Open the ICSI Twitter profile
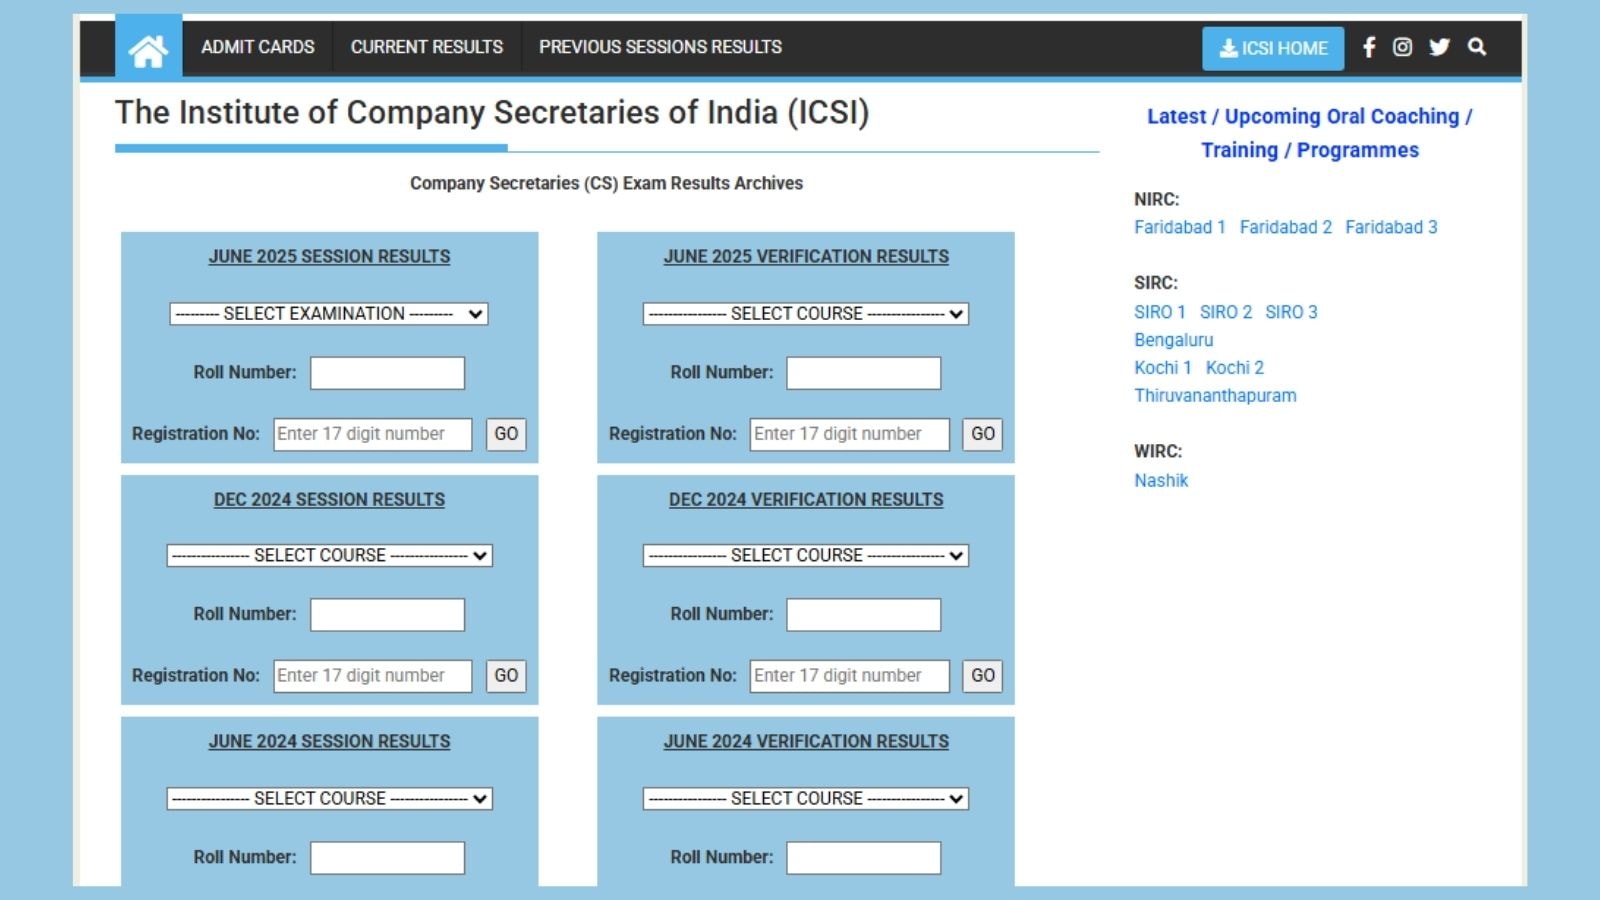 coord(1440,47)
